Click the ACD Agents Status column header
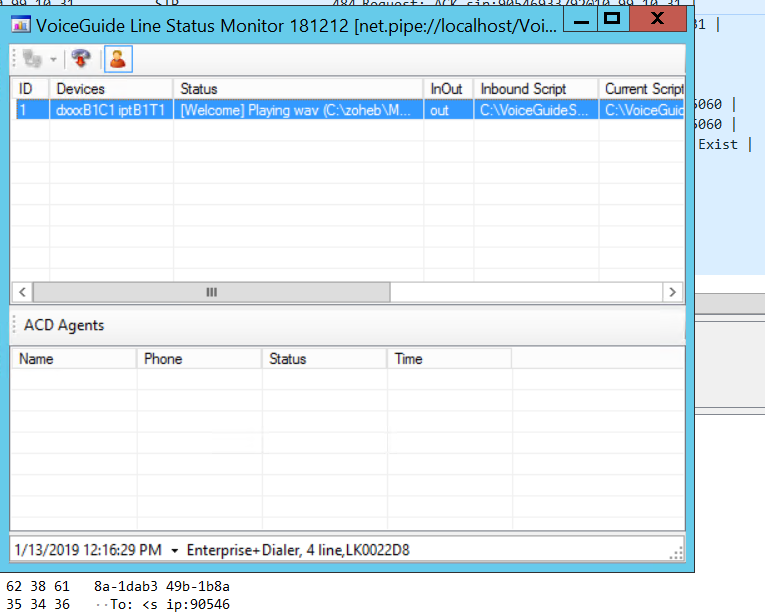Screen dimensions: 765x614 324,359
